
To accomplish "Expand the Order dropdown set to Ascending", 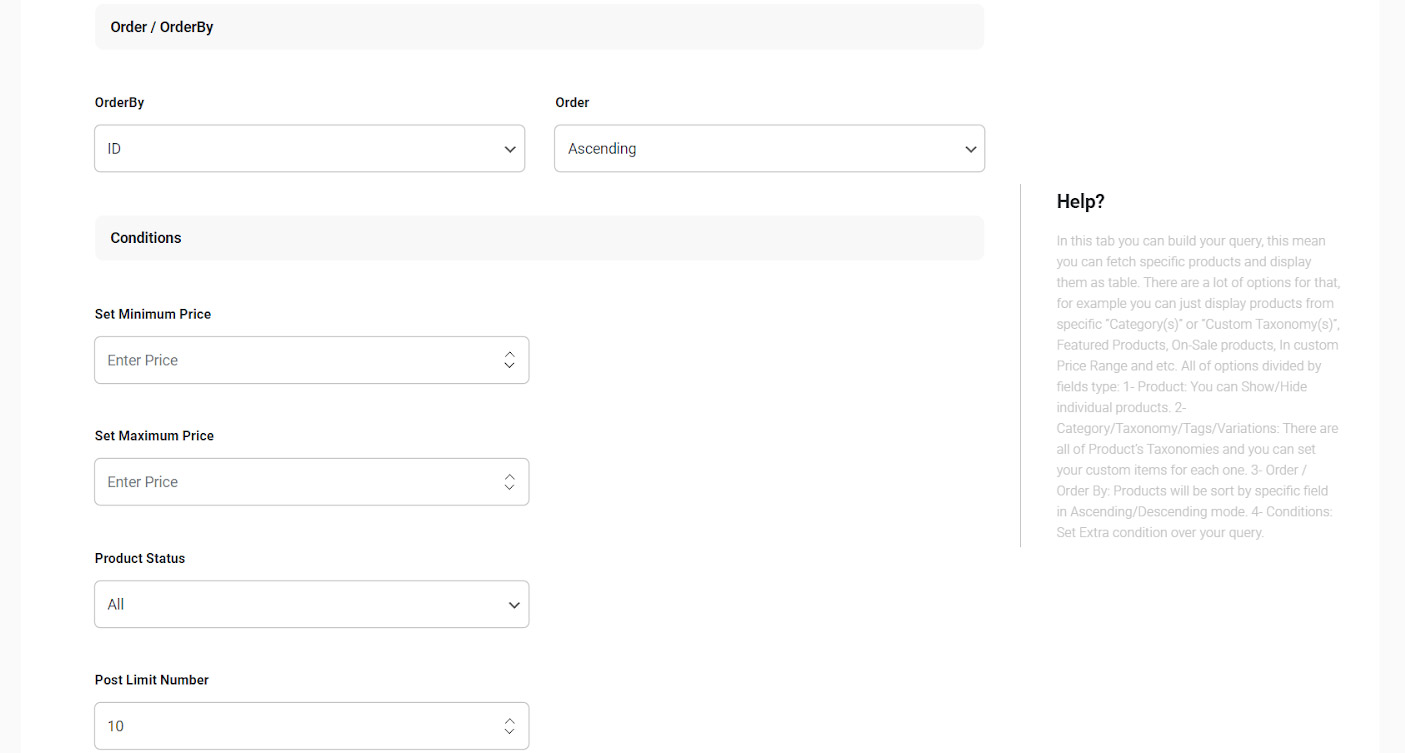I will click(768, 148).
